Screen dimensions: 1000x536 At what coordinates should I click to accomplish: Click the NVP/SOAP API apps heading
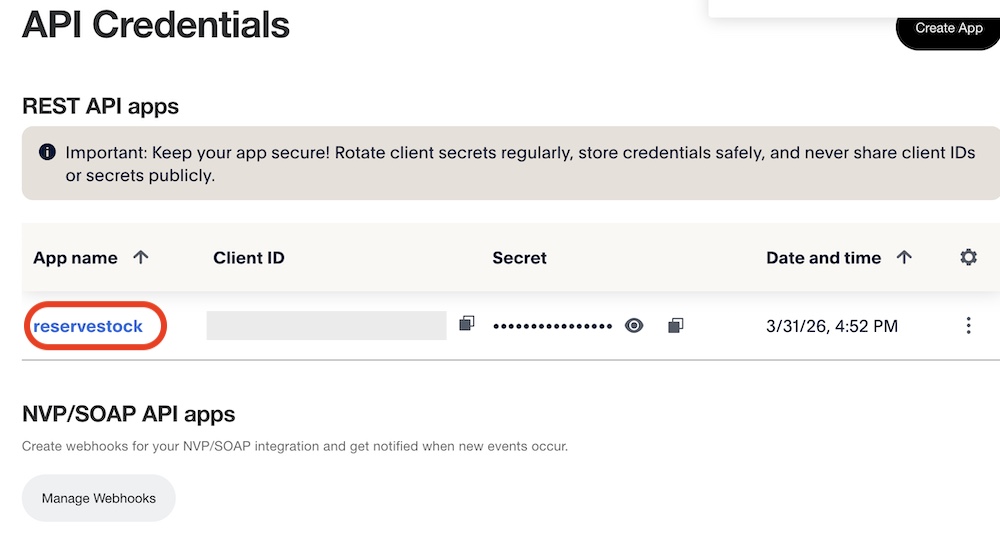tap(128, 414)
